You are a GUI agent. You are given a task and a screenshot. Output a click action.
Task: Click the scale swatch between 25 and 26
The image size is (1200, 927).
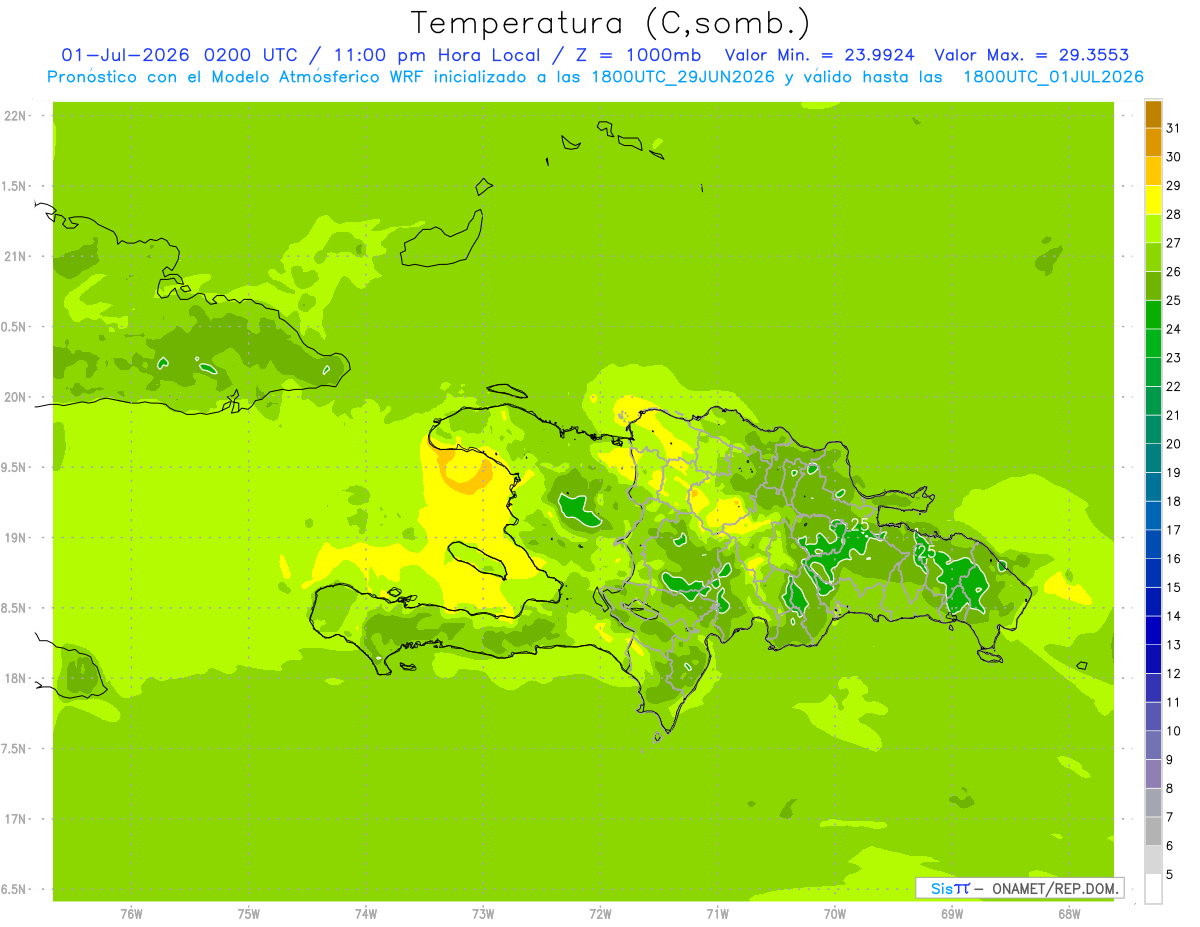click(x=1153, y=286)
